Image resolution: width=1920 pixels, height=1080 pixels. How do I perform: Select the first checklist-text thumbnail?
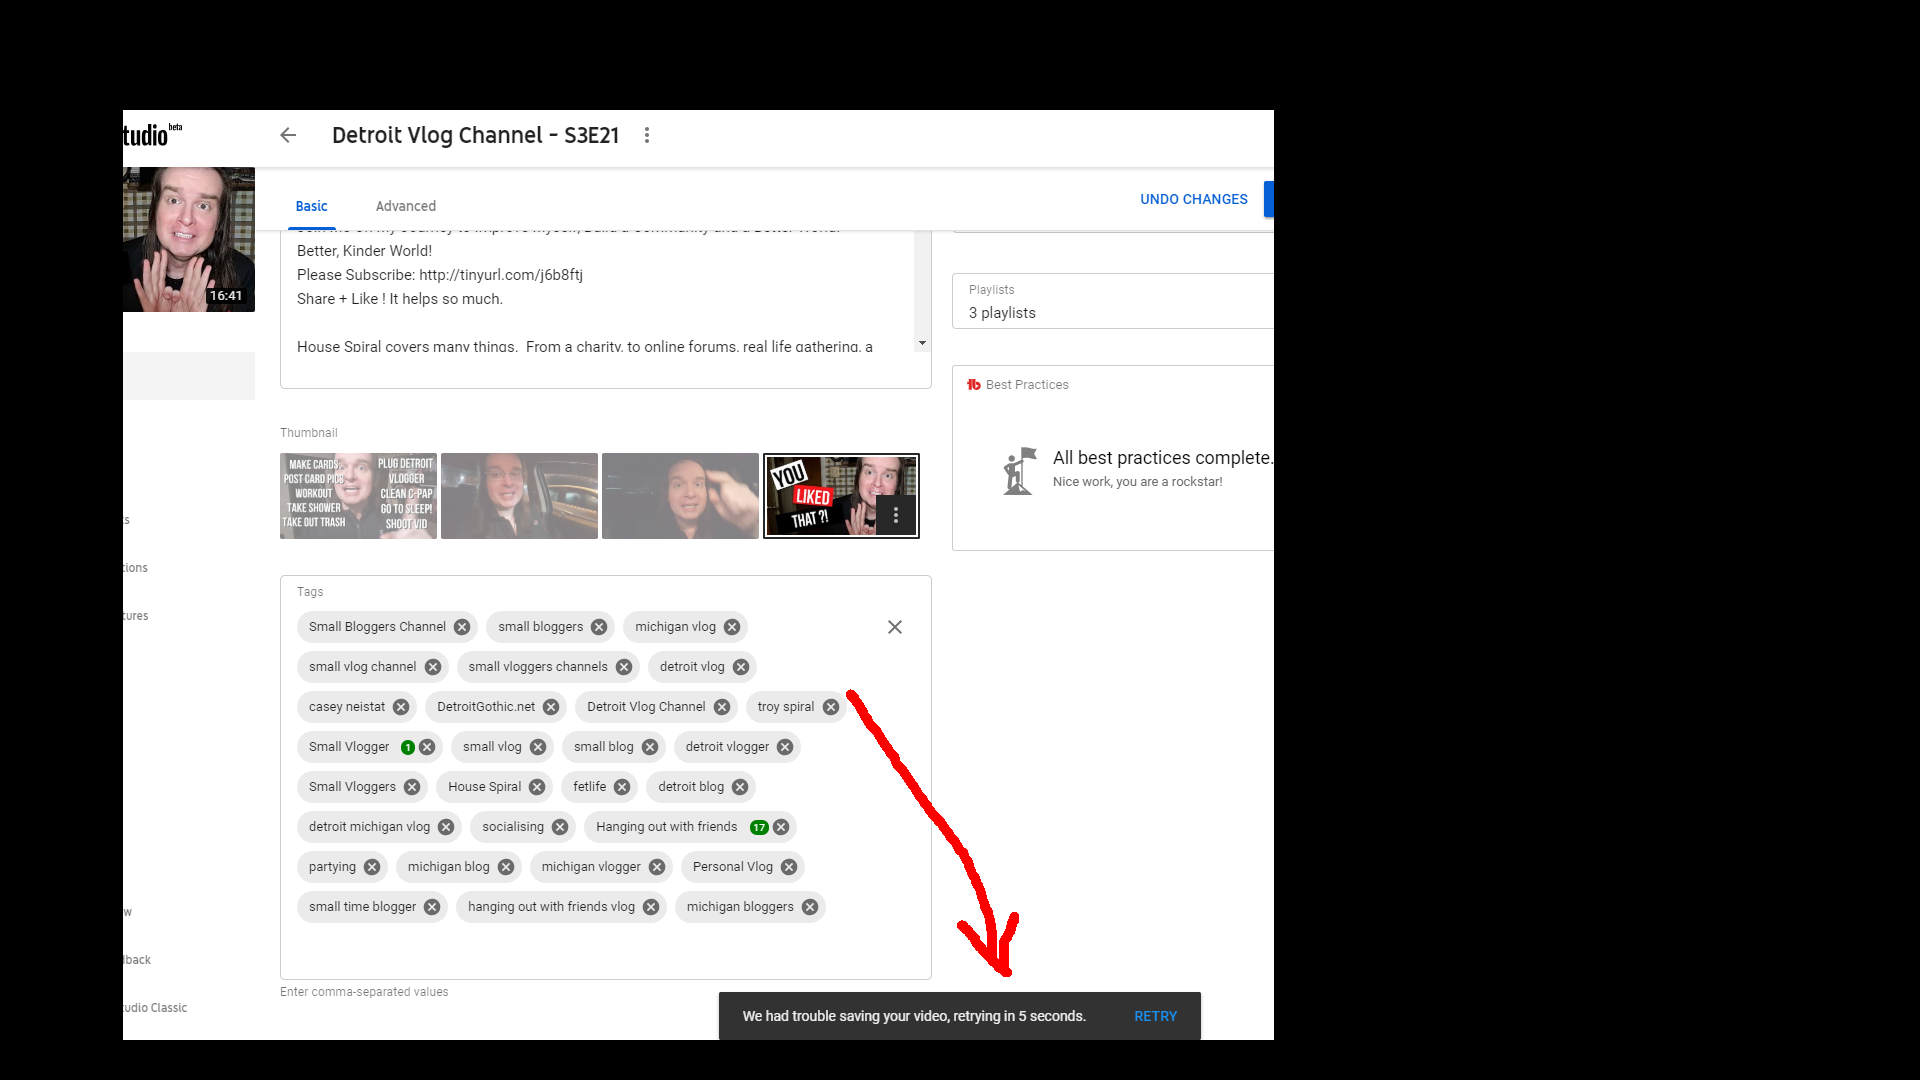(x=358, y=496)
